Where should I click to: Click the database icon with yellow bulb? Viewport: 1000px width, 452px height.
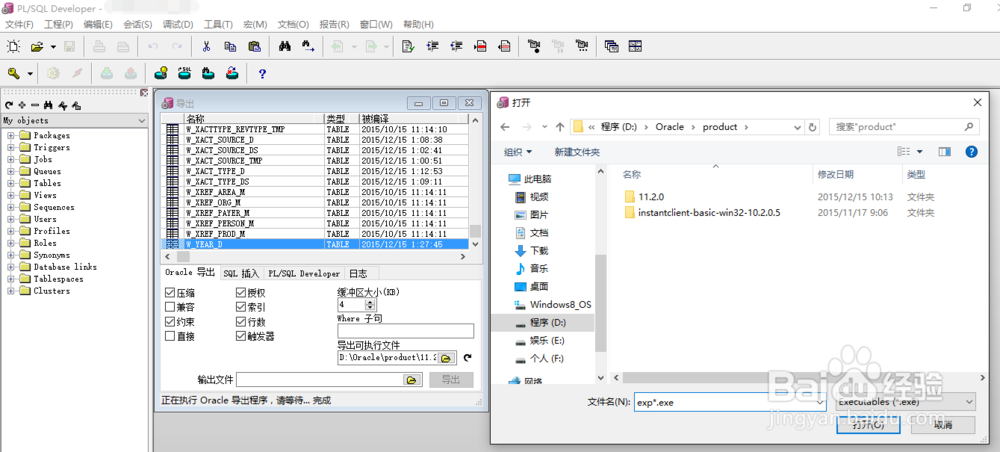coord(161,74)
